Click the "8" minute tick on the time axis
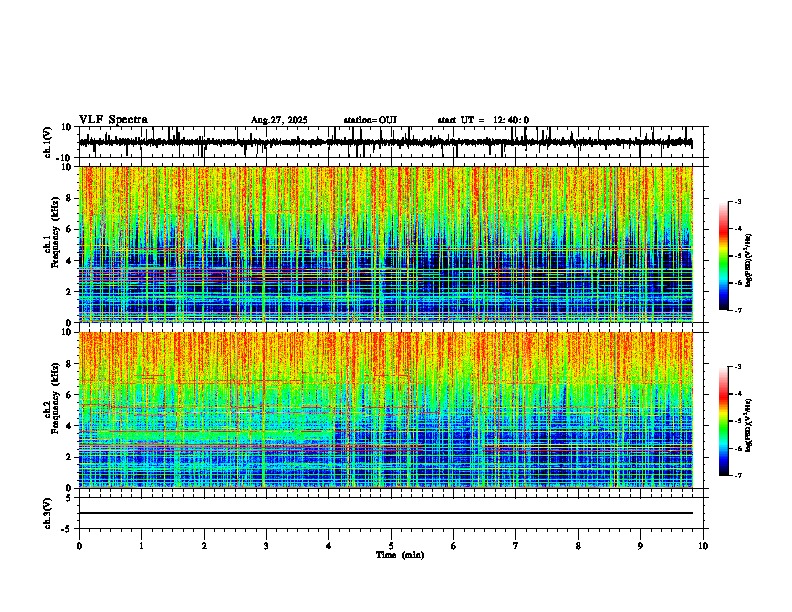 (578, 546)
